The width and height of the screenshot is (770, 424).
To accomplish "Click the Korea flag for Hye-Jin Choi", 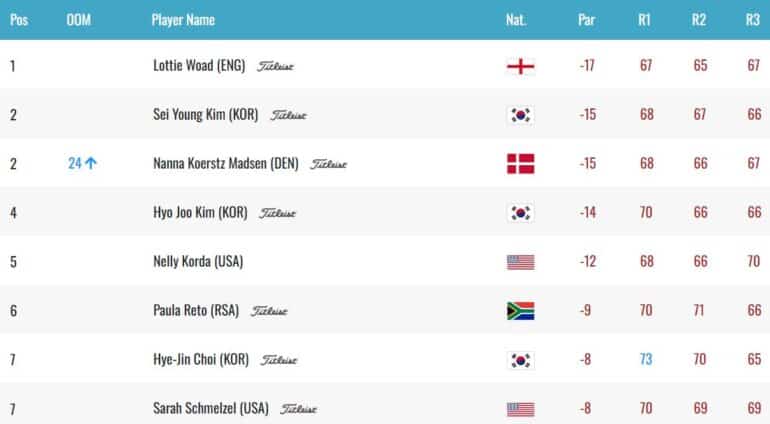I will [521, 360].
